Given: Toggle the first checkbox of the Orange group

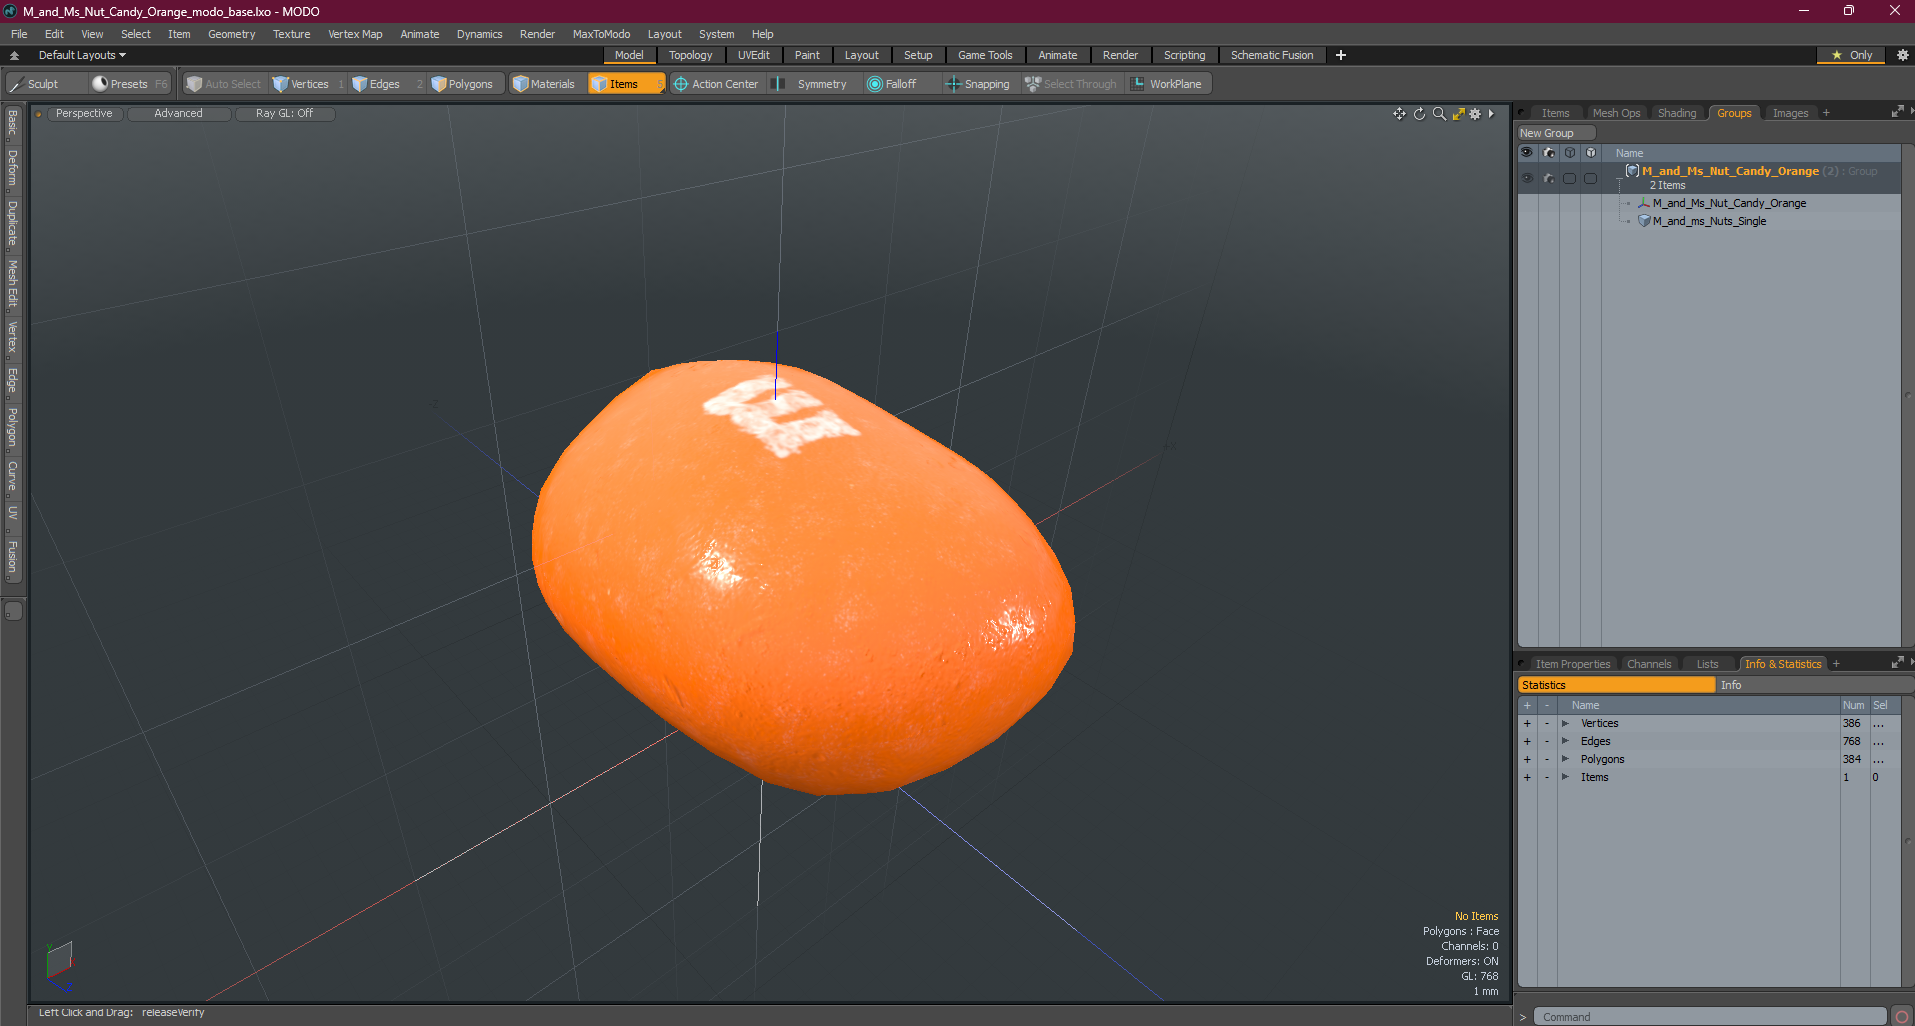Looking at the screenshot, I should coord(1569,178).
